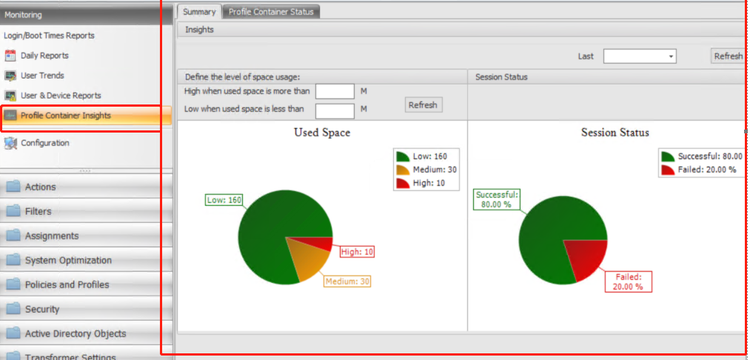Open the Configuration item

pyautogui.click(x=45, y=143)
